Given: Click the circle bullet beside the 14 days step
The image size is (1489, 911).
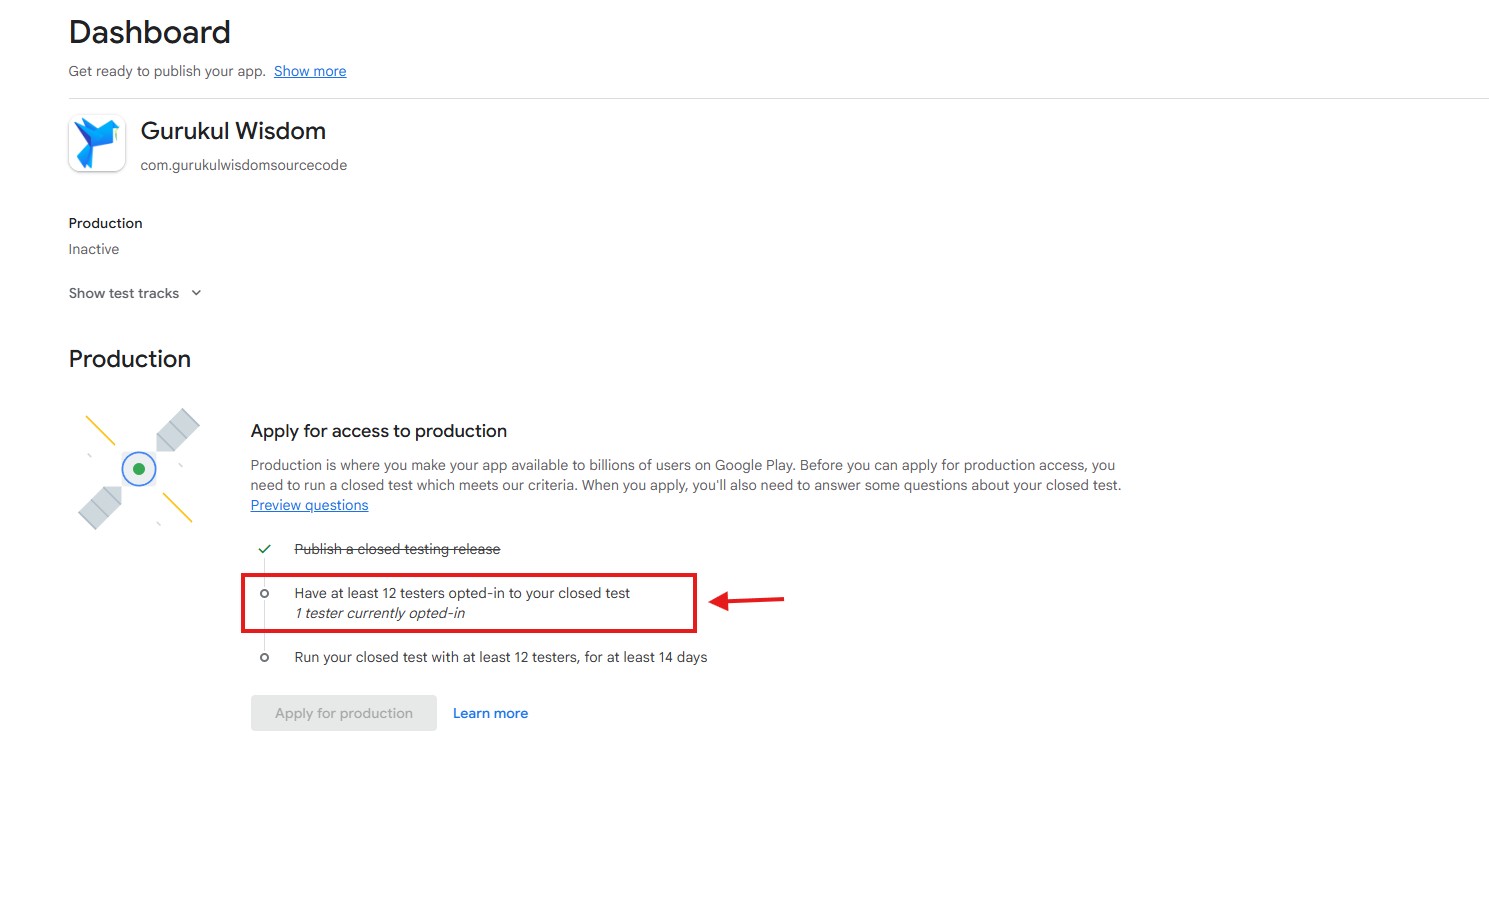Looking at the screenshot, I should [x=264, y=657].
